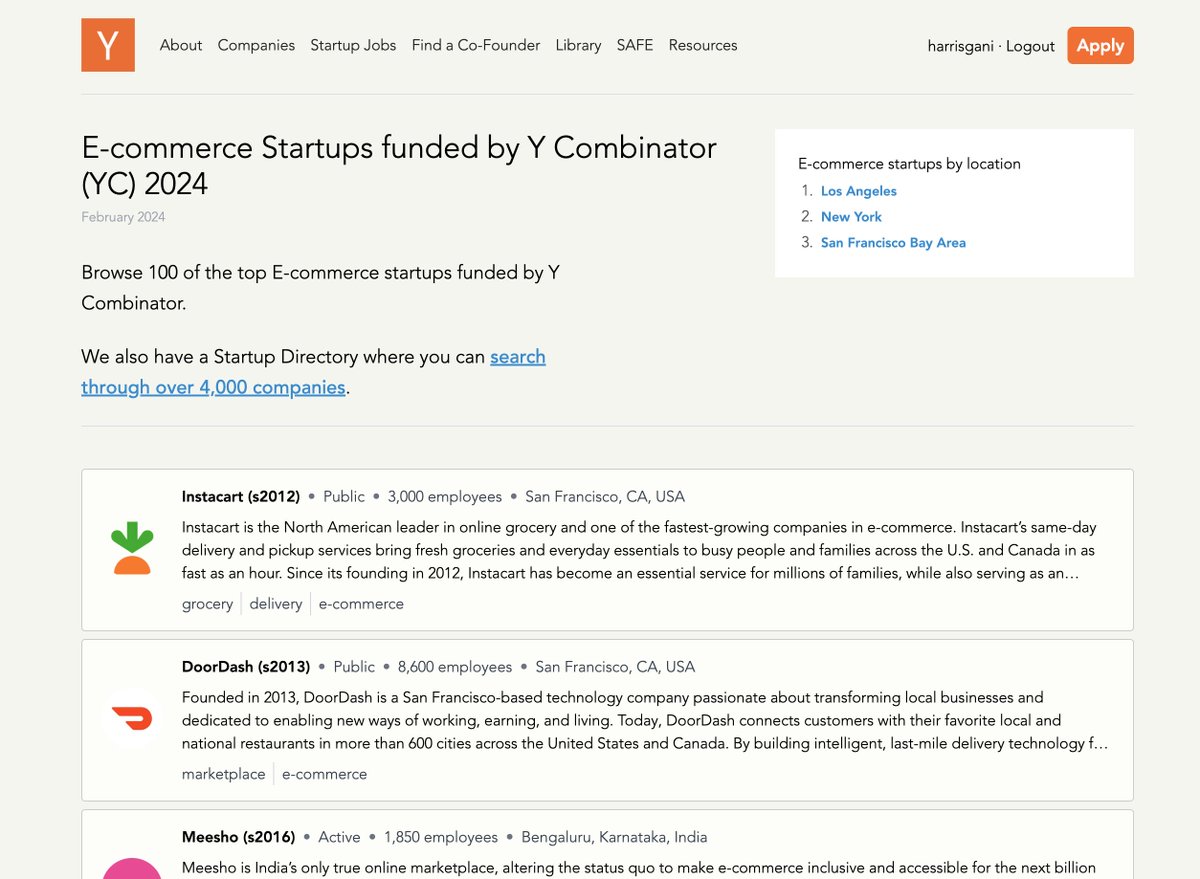
Task: Open the About menu item
Action: [x=181, y=45]
